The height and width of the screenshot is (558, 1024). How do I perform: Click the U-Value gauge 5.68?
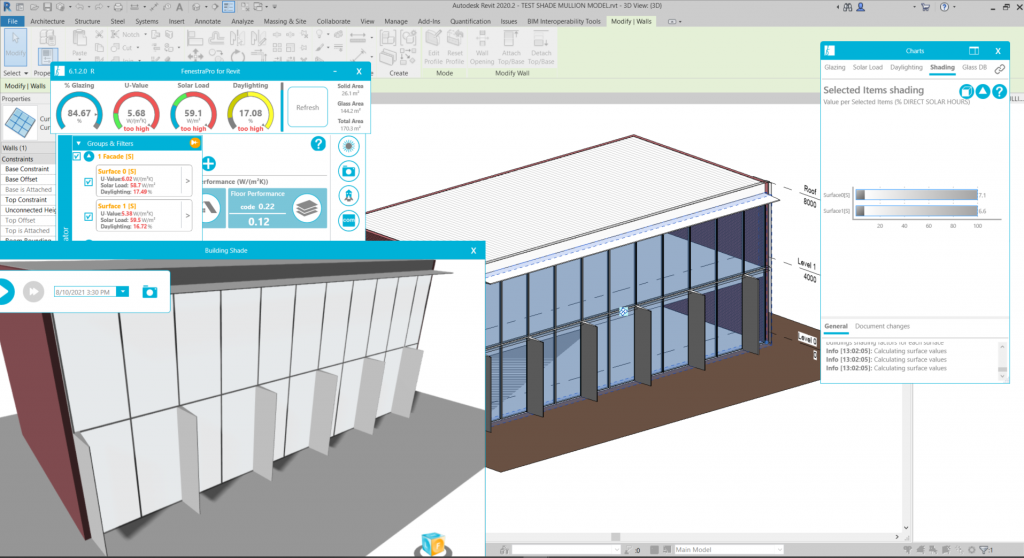[x=136, y=112]
